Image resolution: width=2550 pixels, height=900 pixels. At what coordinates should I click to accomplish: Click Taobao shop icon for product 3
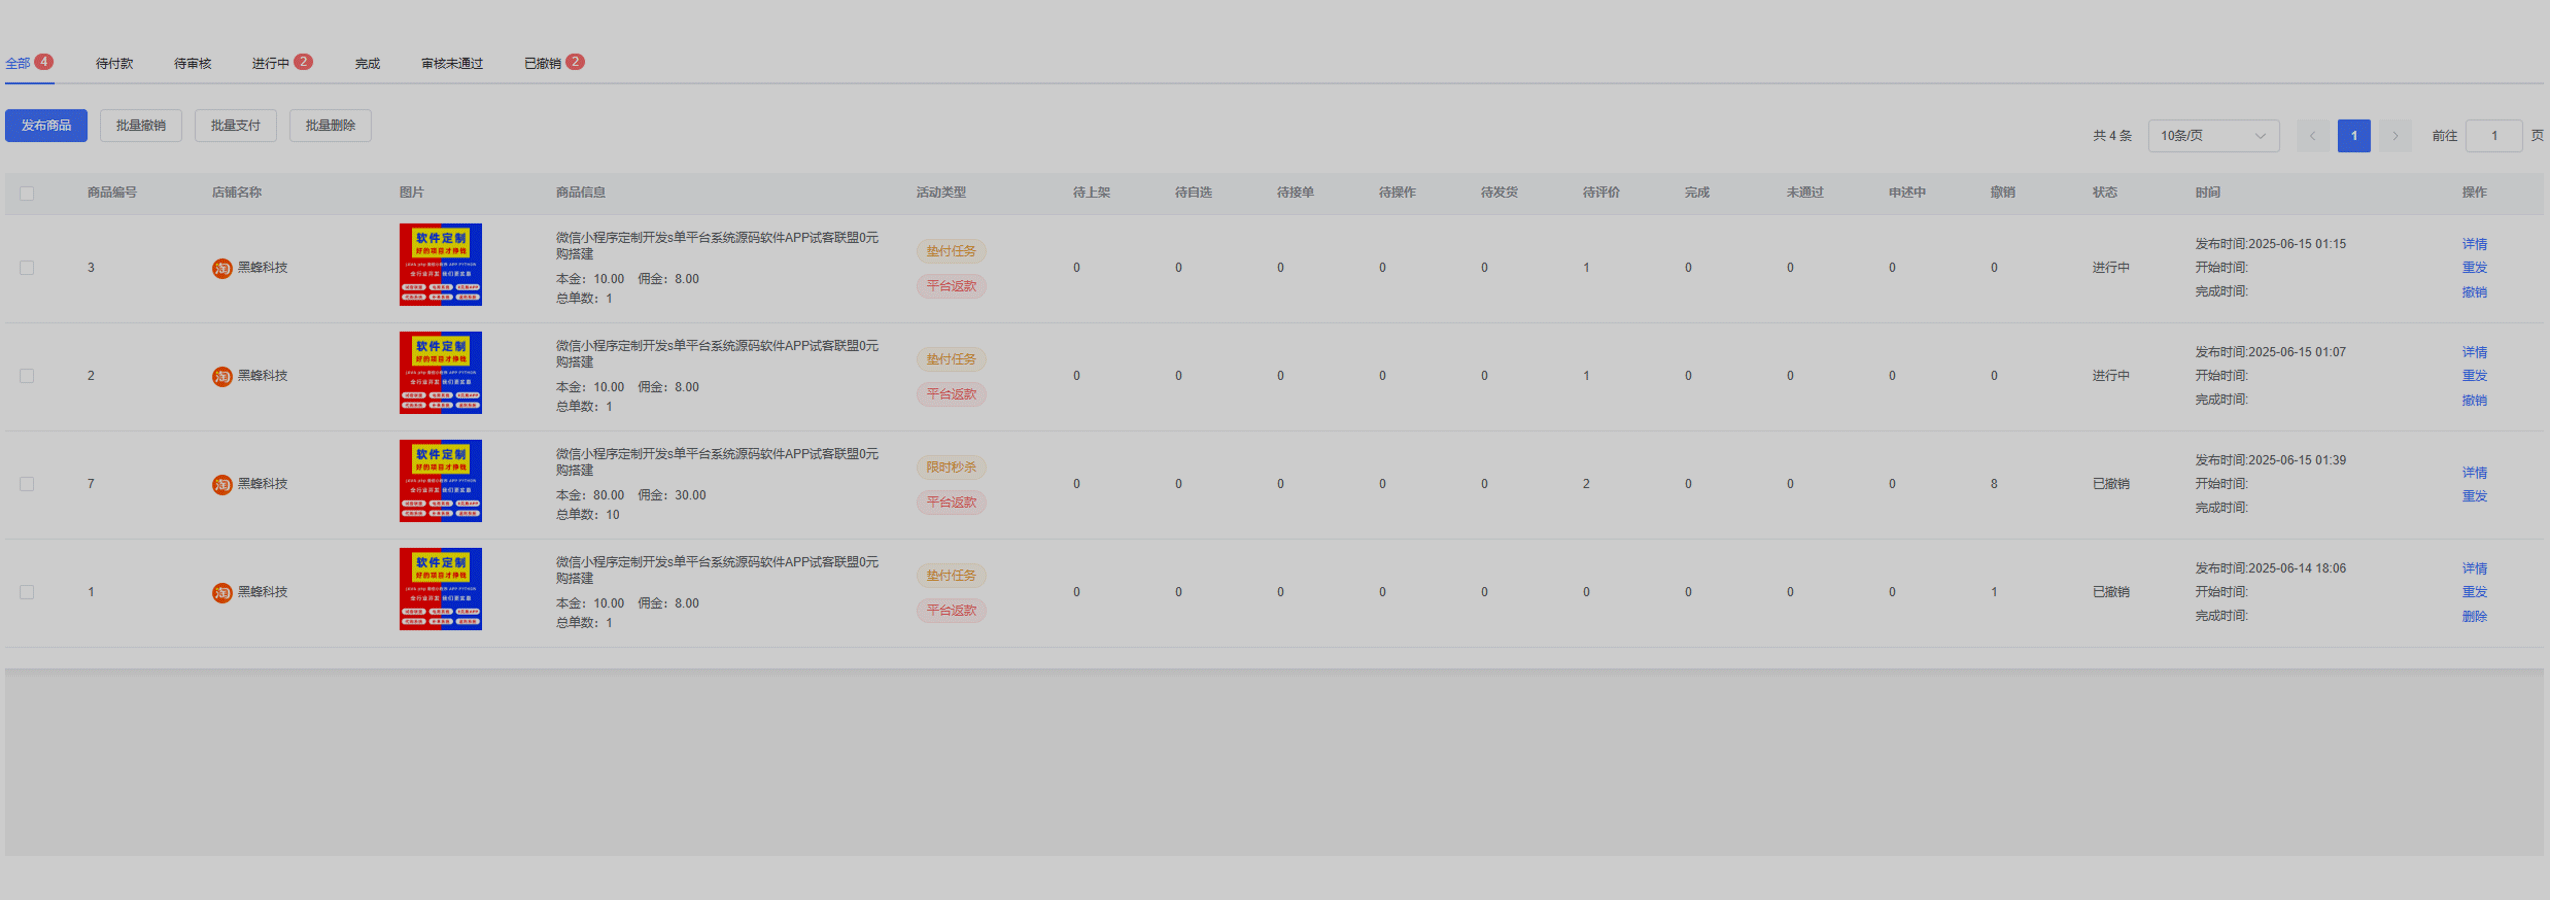tap(222, 268)
